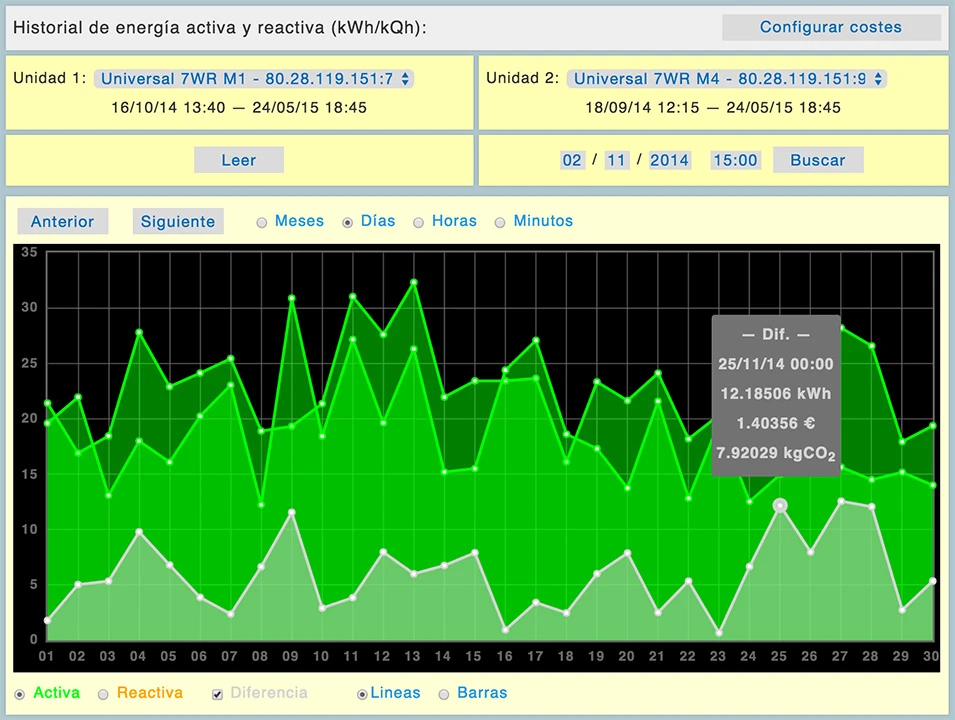
Task: Click the time field showing 15:00
Action: tap(735, 160)
